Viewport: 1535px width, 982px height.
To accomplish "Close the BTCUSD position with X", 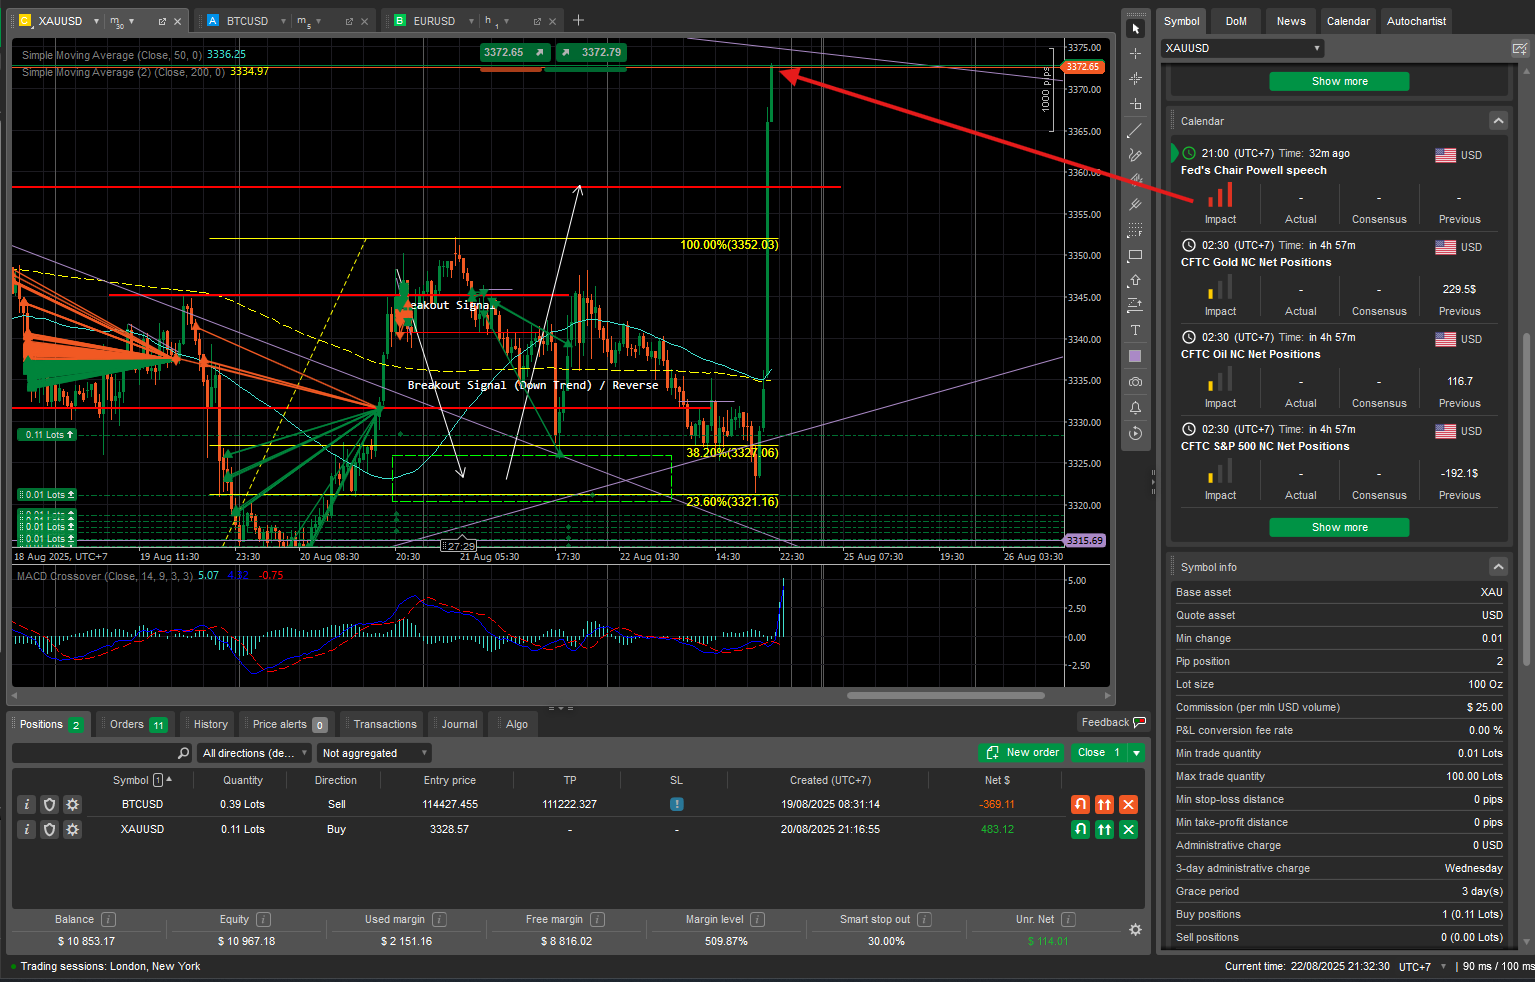I will (1128, 804).
